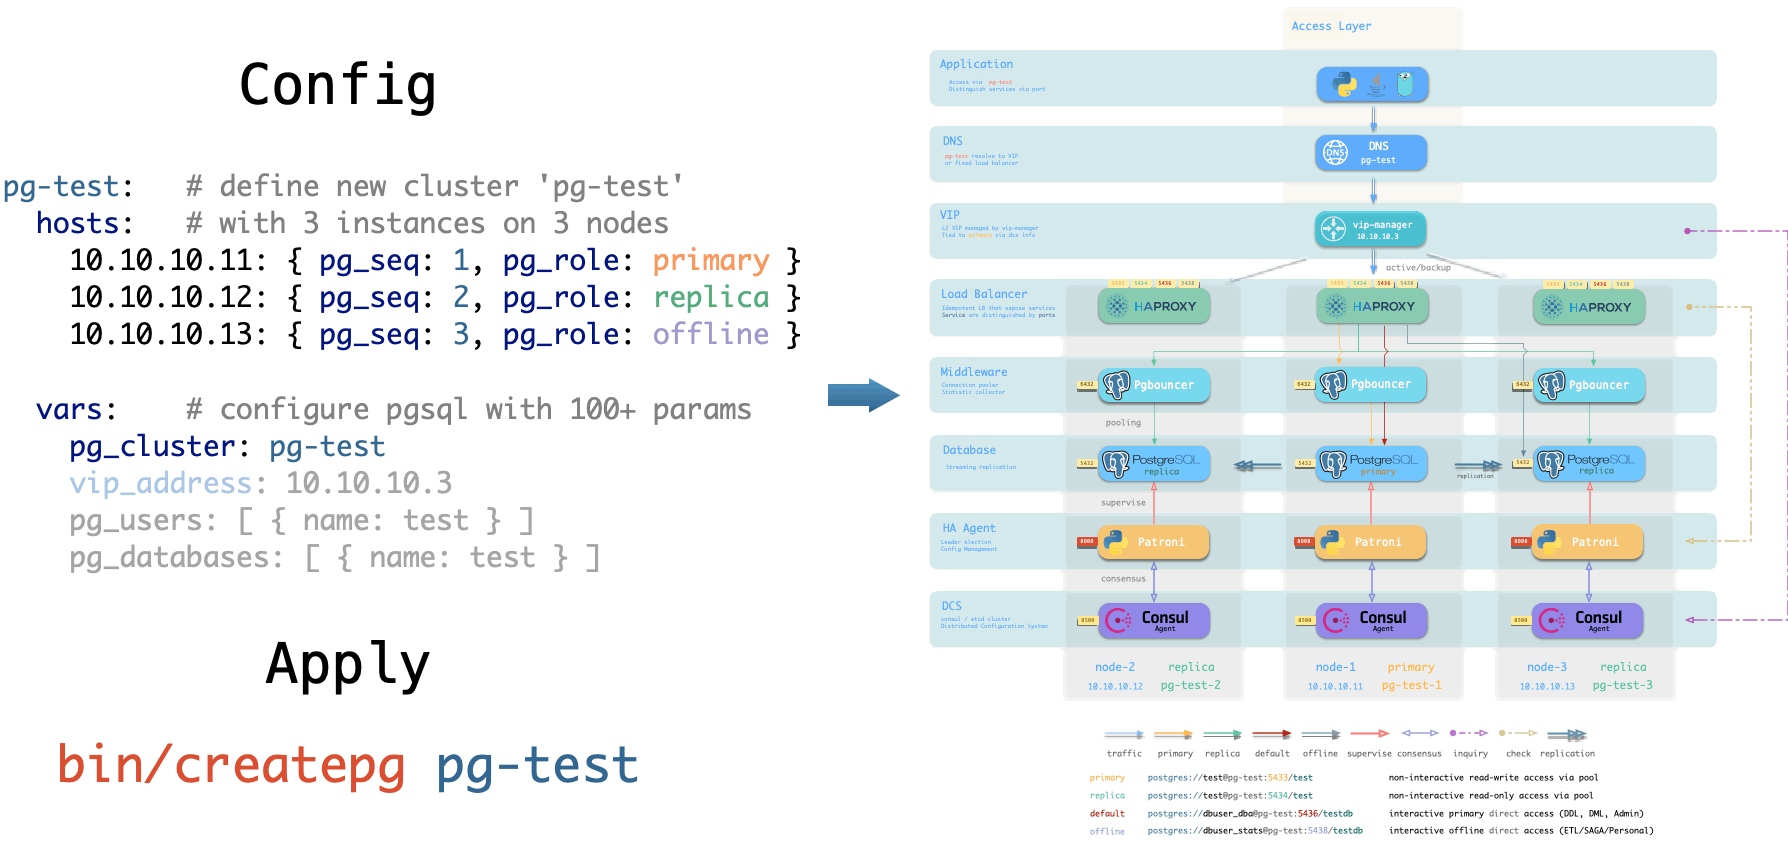
Task: Click the 'Apply' heading
Action: (x=348, y=665)
